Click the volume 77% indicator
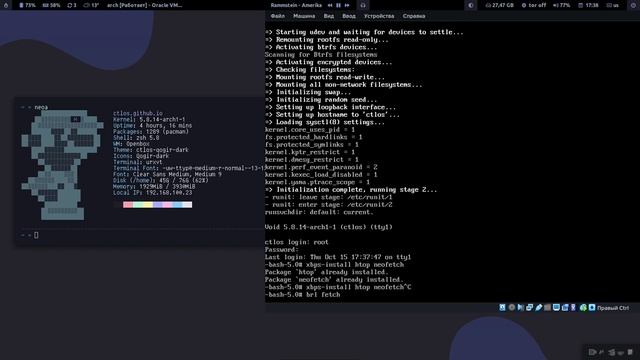 561,5
